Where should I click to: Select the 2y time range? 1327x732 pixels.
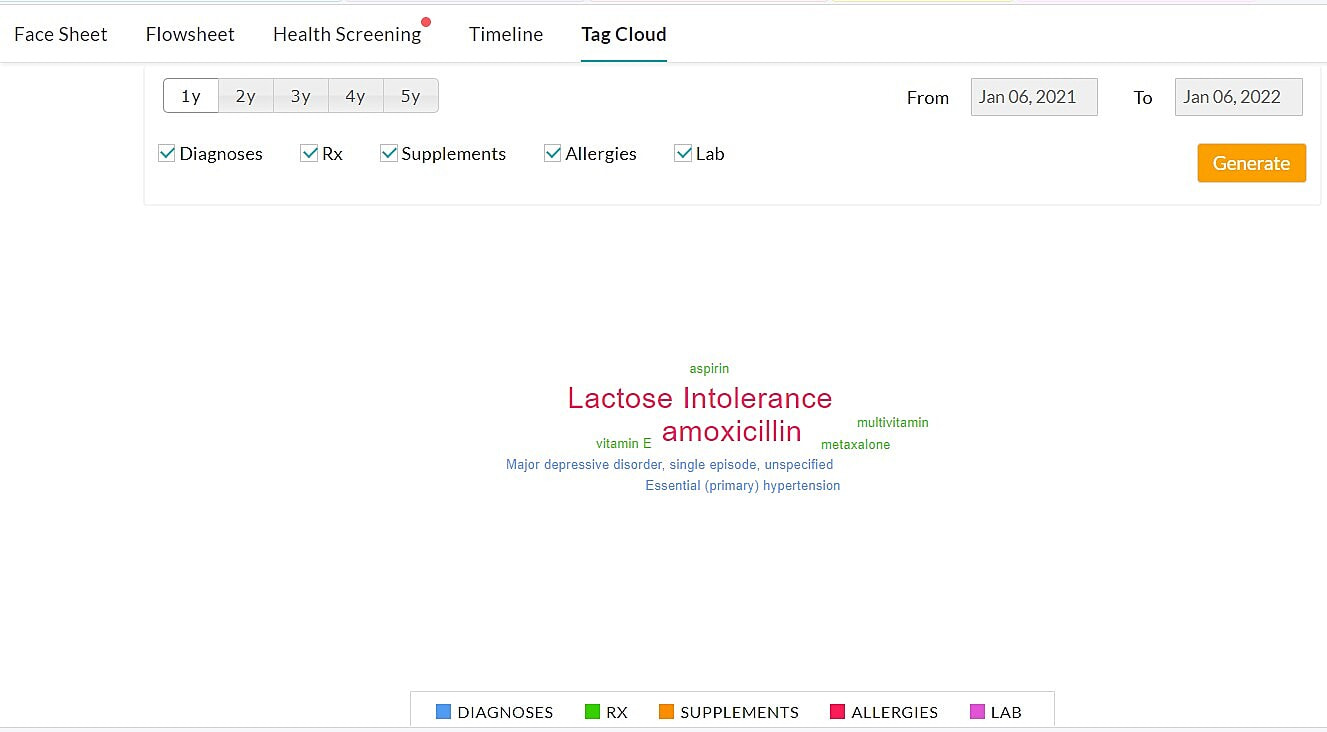pos(245,95)
